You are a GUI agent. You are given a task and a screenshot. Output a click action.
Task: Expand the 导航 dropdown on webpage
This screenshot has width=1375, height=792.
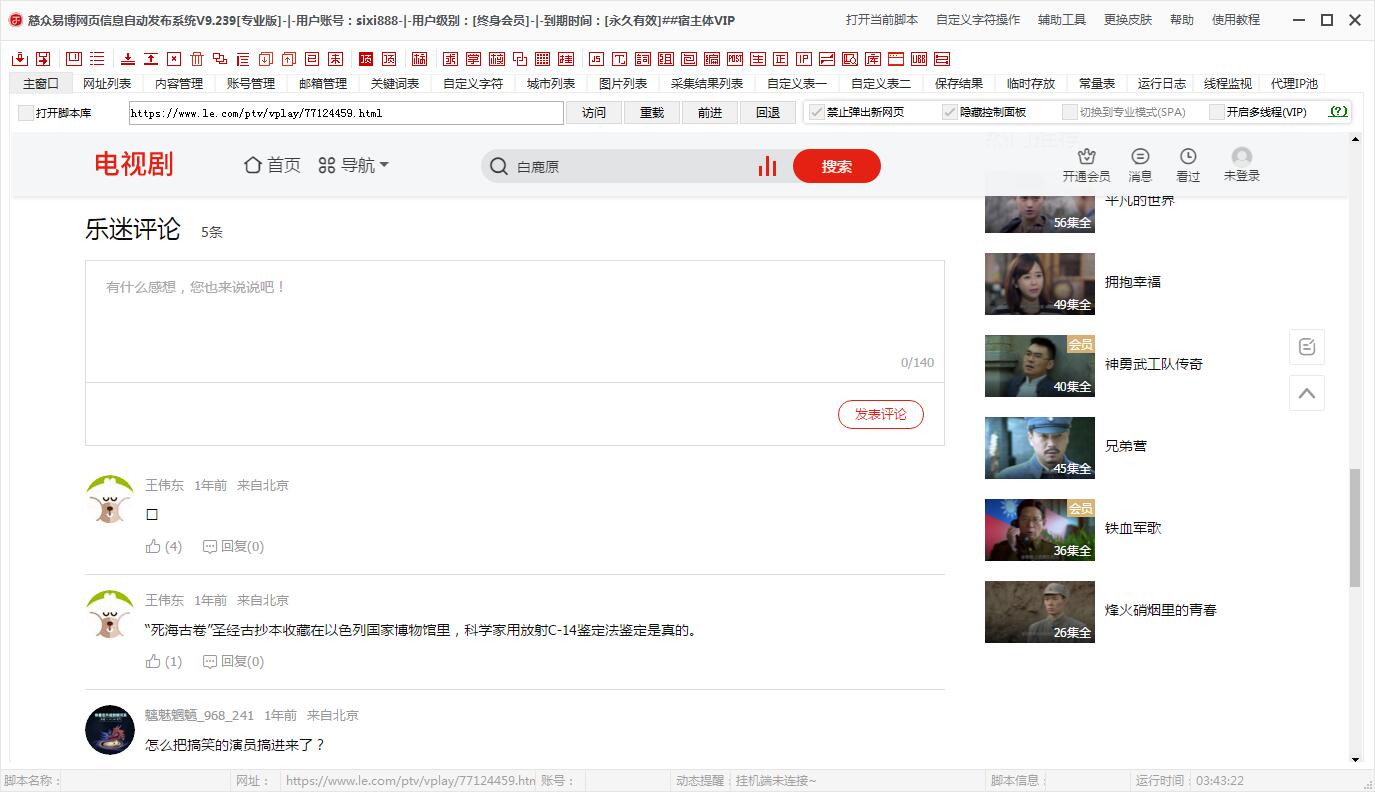pyautogui.click(x=353, y=165)
